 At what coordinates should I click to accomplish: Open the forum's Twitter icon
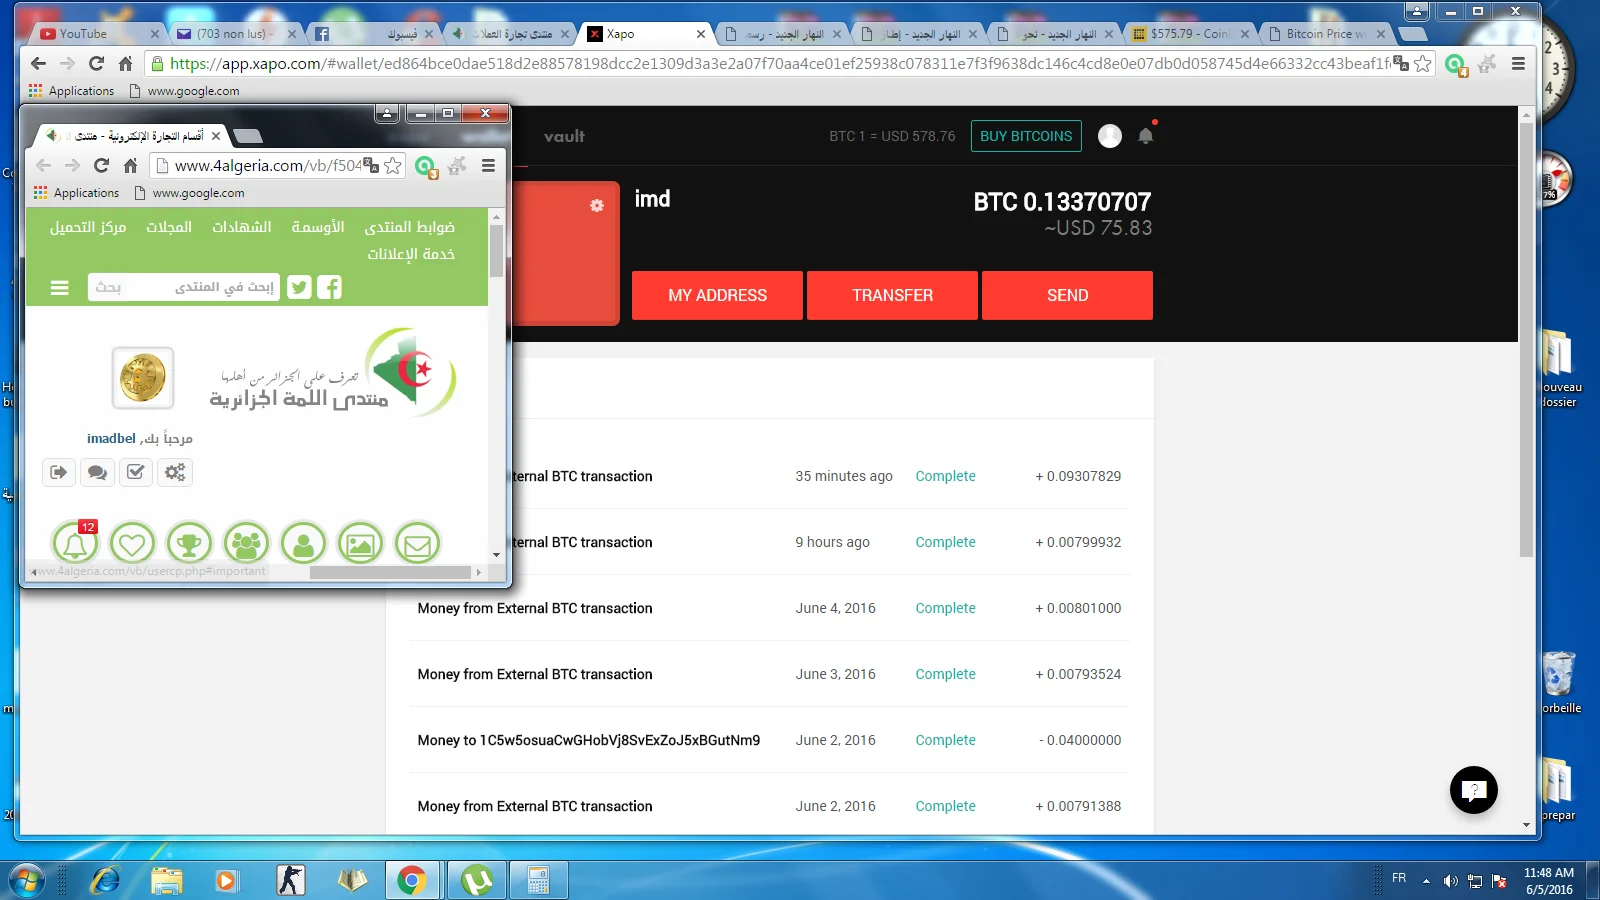click(x=299, y=288)
